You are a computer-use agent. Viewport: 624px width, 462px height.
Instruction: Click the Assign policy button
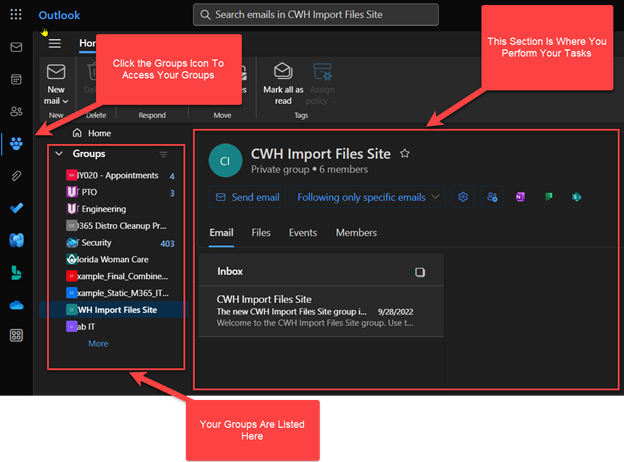tap(322, 84)
